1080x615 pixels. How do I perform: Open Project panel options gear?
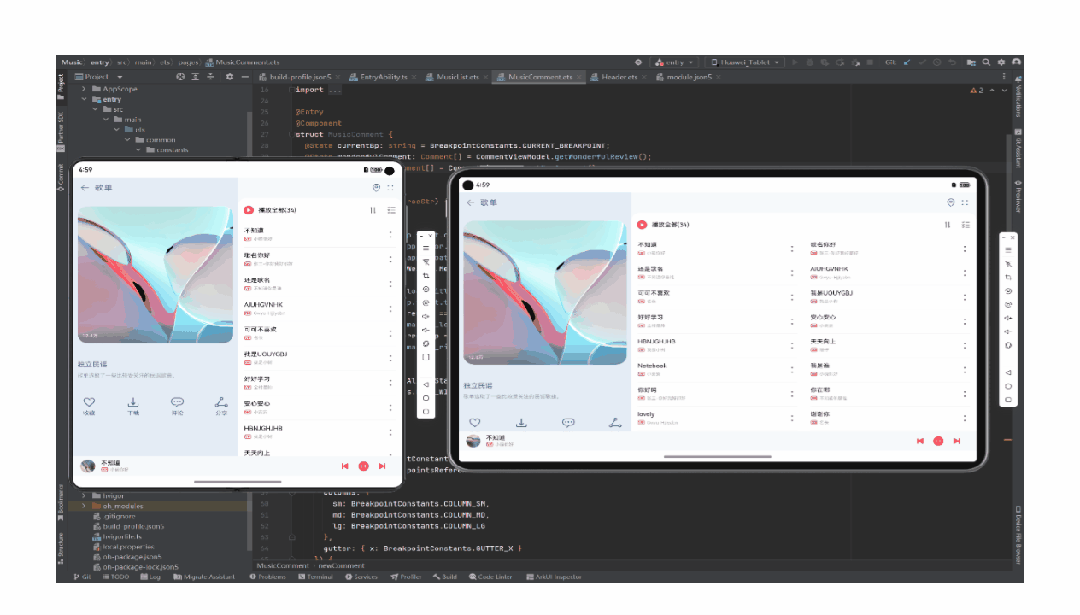(229, 76)
